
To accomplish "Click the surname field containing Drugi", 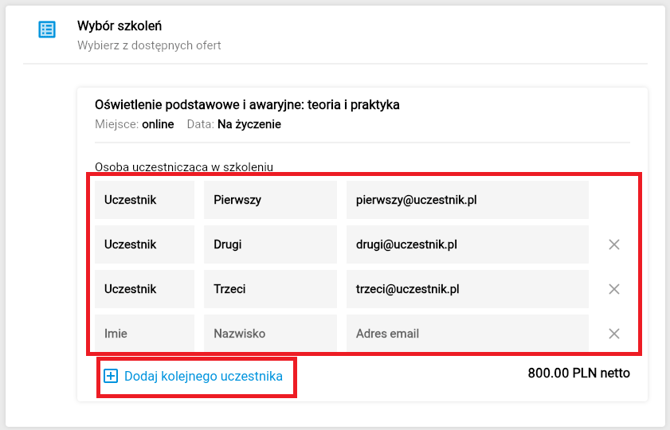I will (270, 244).
